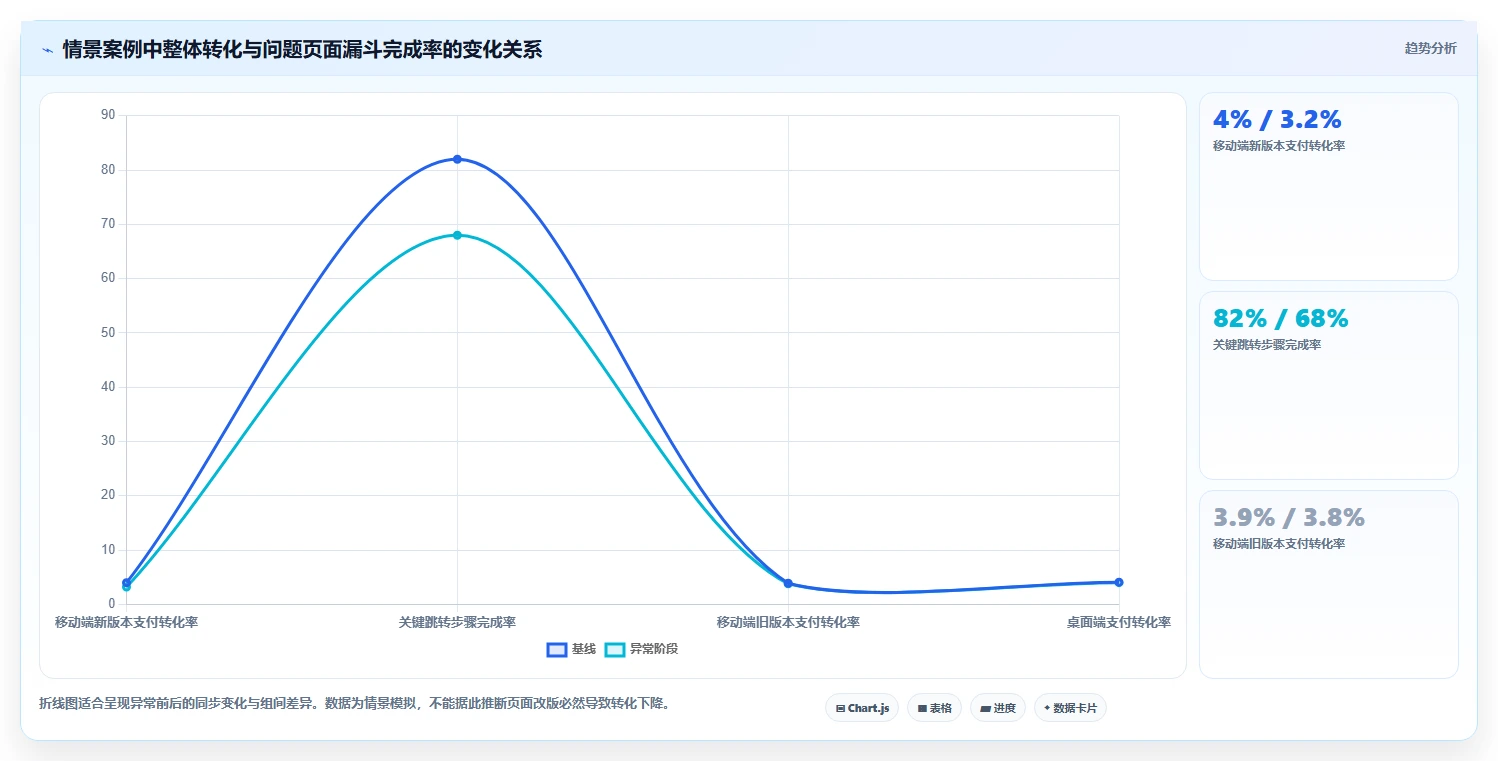The width and height of the screenshot is (1498, 761).
Task: Click the 进度 chip
Action: pos(998,708)
